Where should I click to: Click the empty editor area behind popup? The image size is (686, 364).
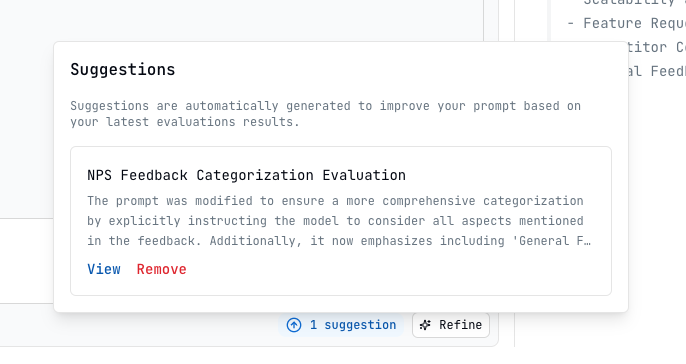241,20
